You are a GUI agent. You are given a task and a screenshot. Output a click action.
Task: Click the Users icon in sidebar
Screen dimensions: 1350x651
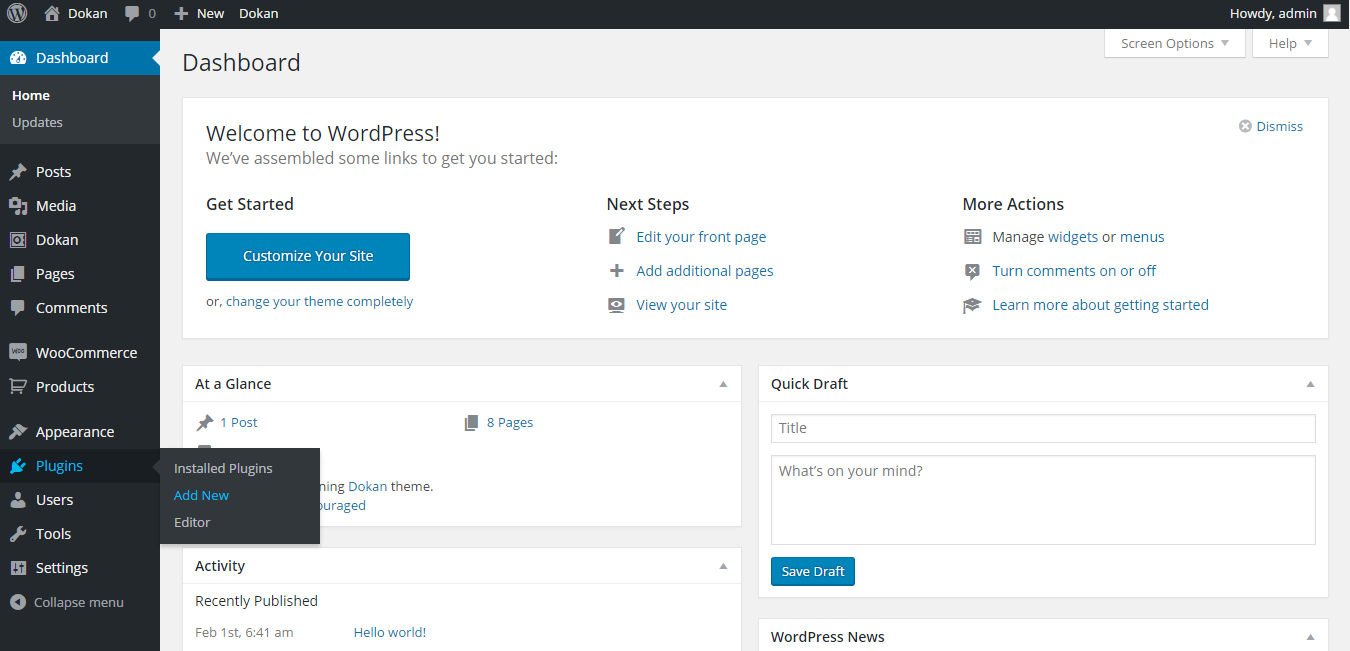[x=18, y=500]
